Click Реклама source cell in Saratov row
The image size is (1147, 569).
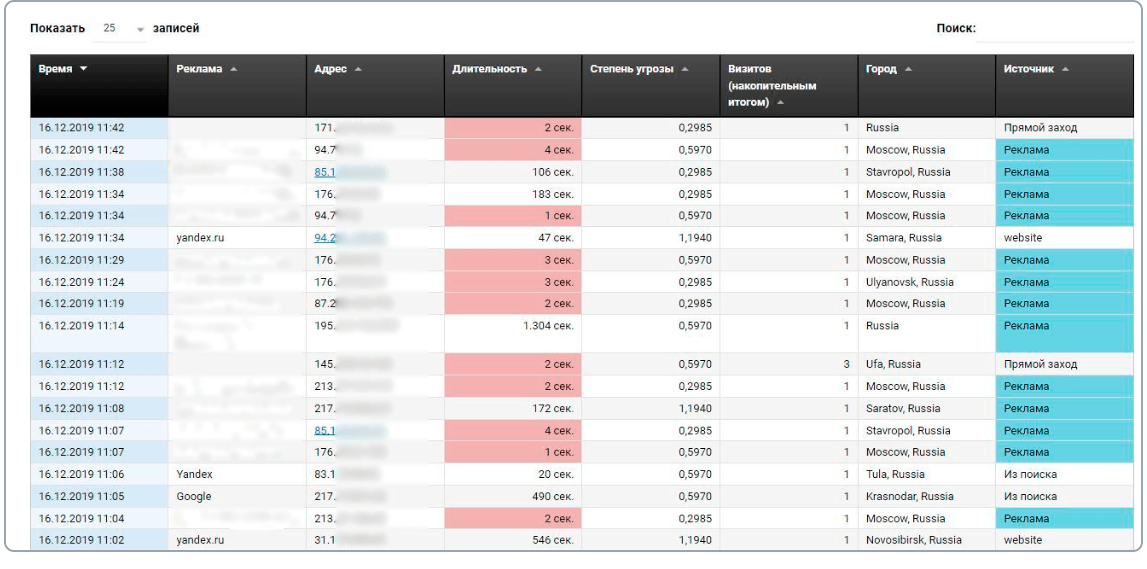(x=1065, y=409)
